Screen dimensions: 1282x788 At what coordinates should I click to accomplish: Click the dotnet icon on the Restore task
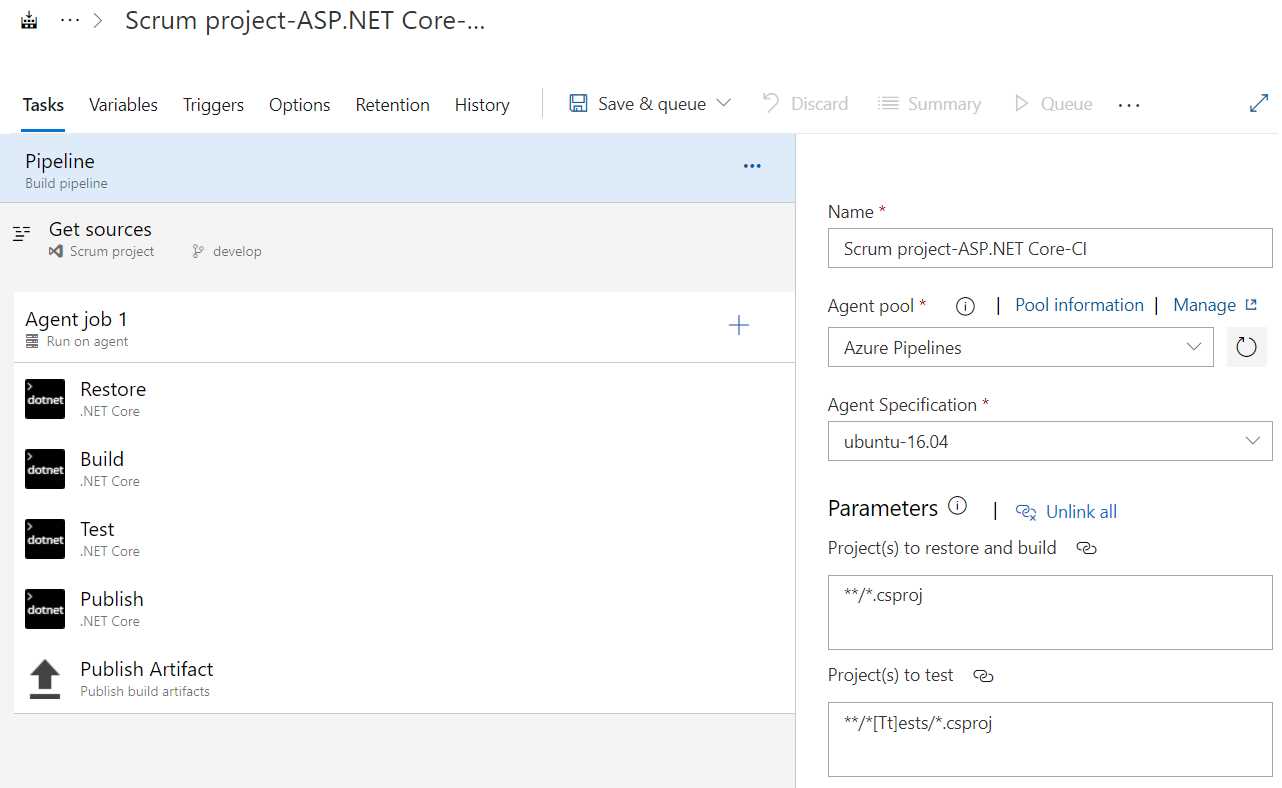pos(44,398)
